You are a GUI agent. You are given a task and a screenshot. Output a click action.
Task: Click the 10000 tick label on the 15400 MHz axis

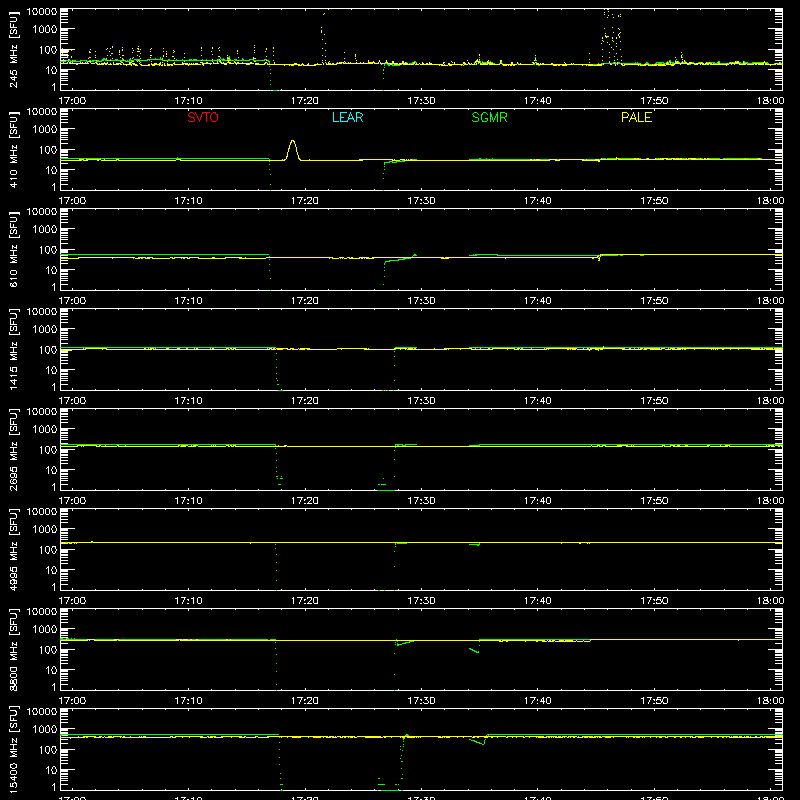click(x=42, y=712)
